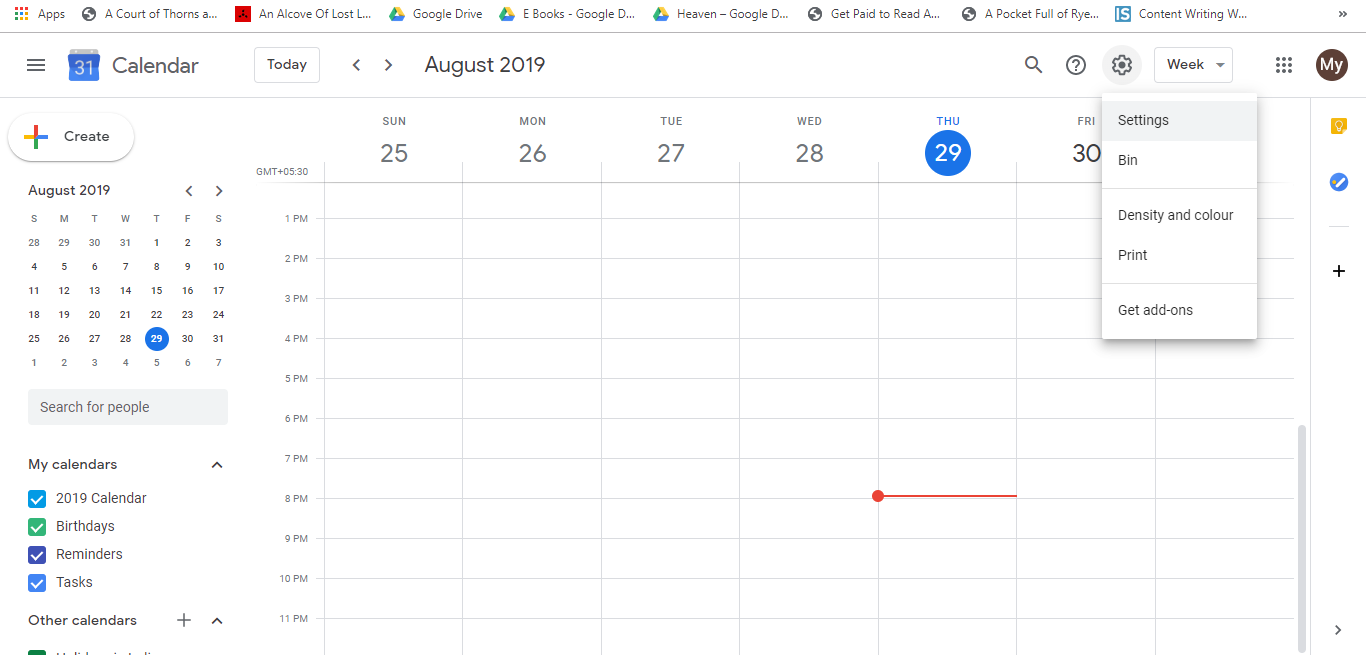Open the Support question mark icon
The image size is (1366, 655).
point(1076,65)
